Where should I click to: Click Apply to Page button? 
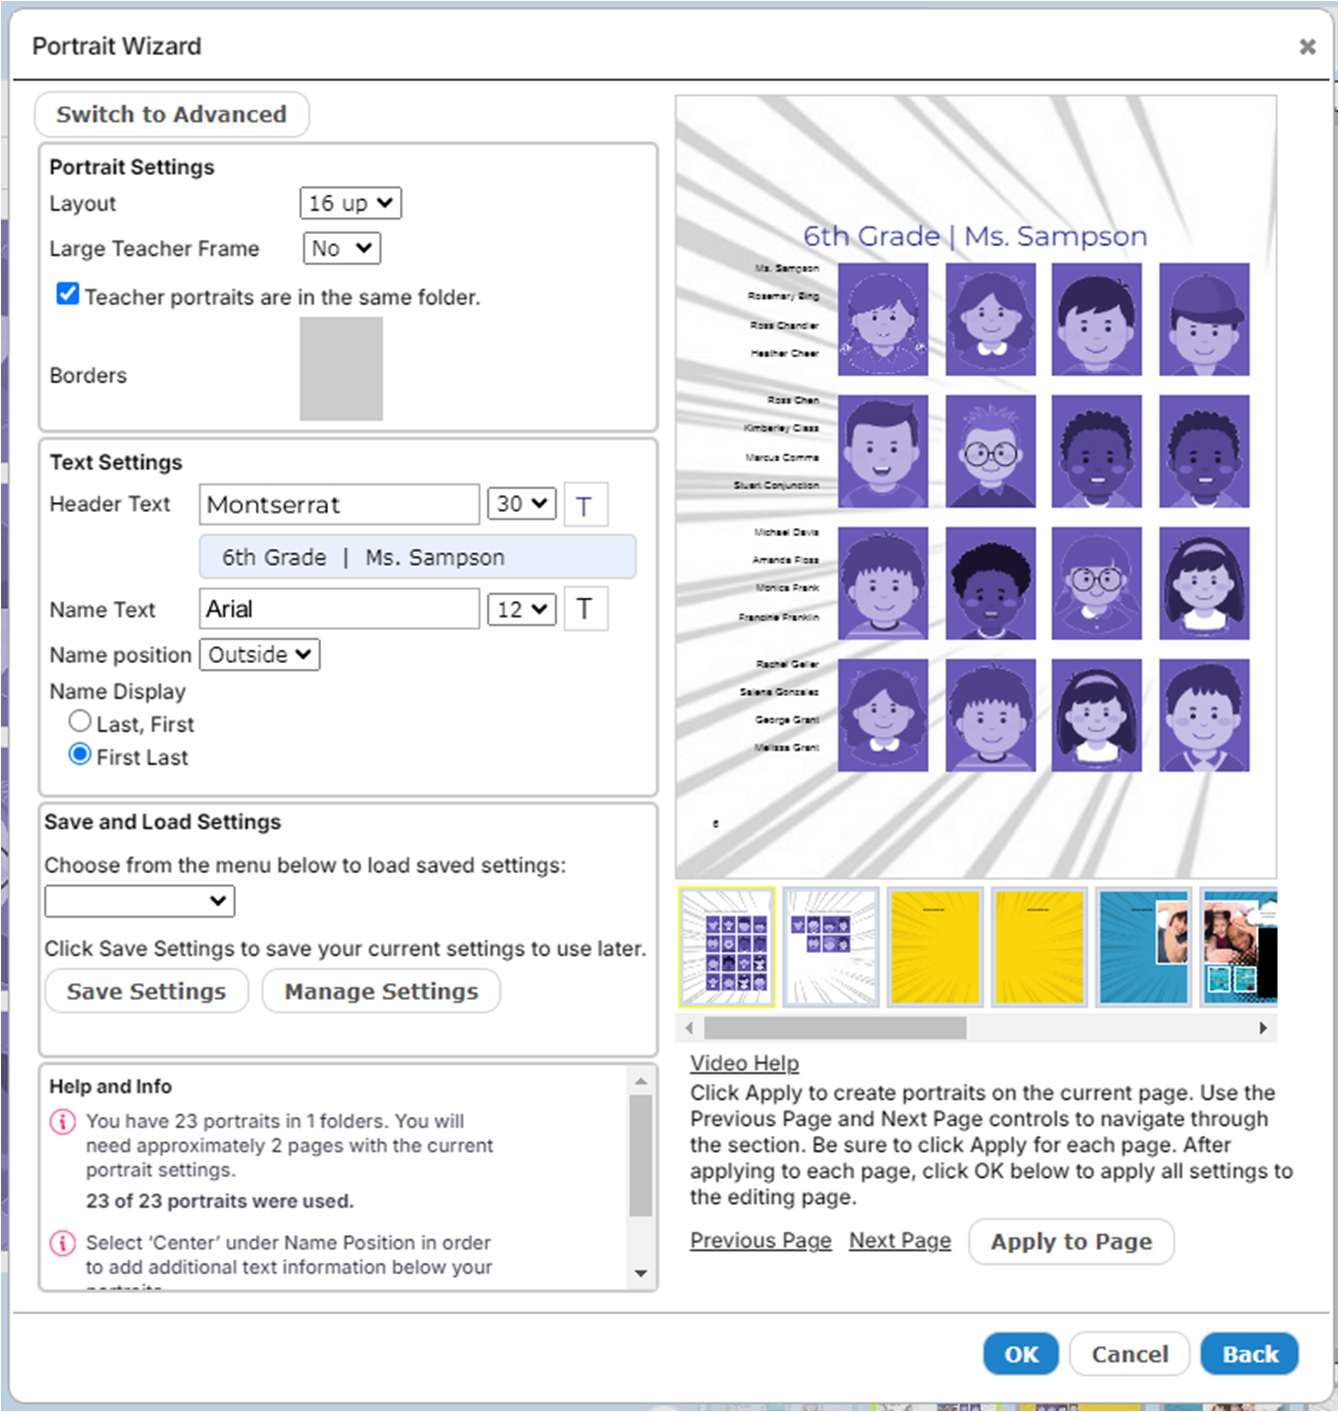tap(1072, 1242)
